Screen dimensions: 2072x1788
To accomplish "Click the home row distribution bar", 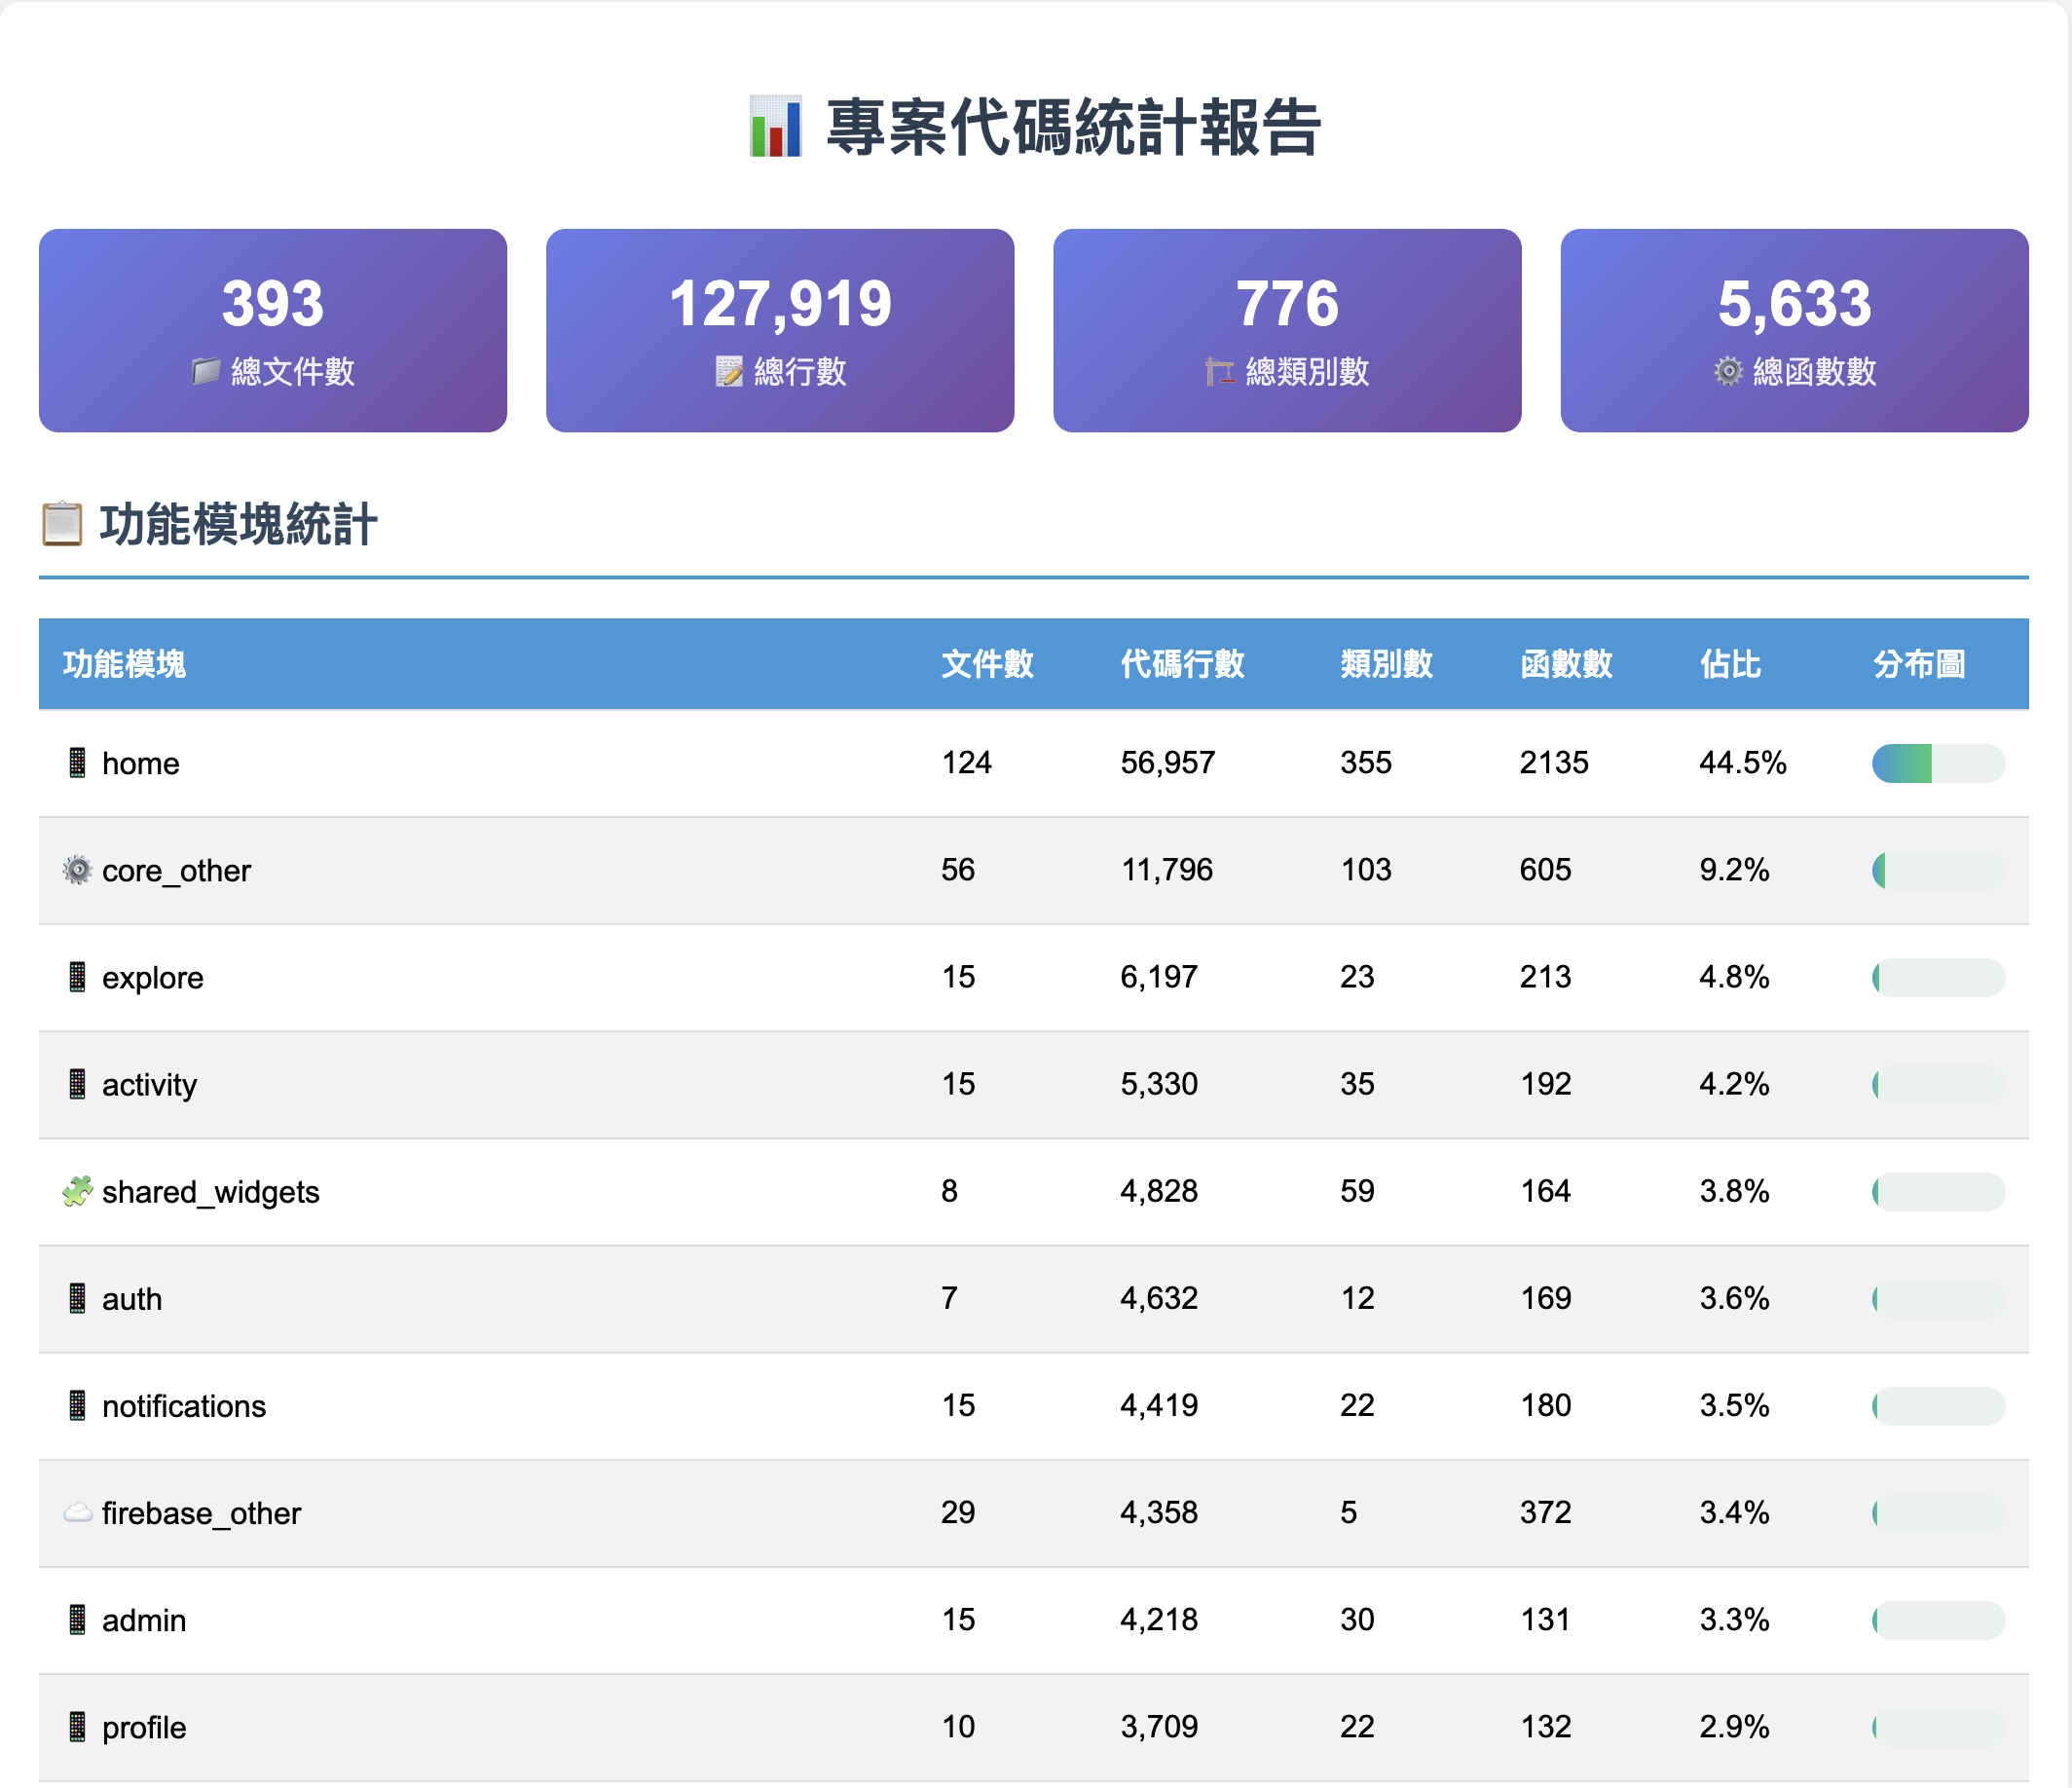I will click(1937, 763).
